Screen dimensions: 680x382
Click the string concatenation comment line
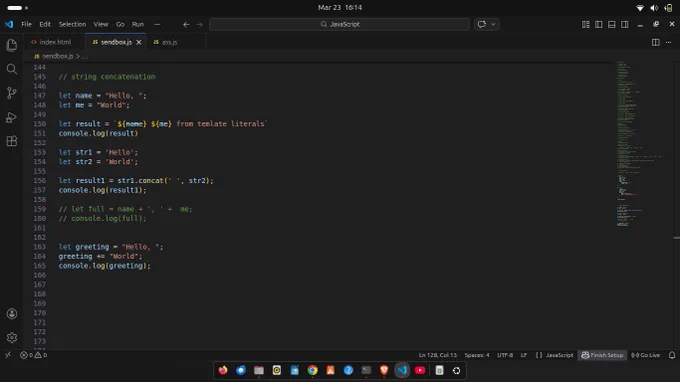click(x=107, y=77)
